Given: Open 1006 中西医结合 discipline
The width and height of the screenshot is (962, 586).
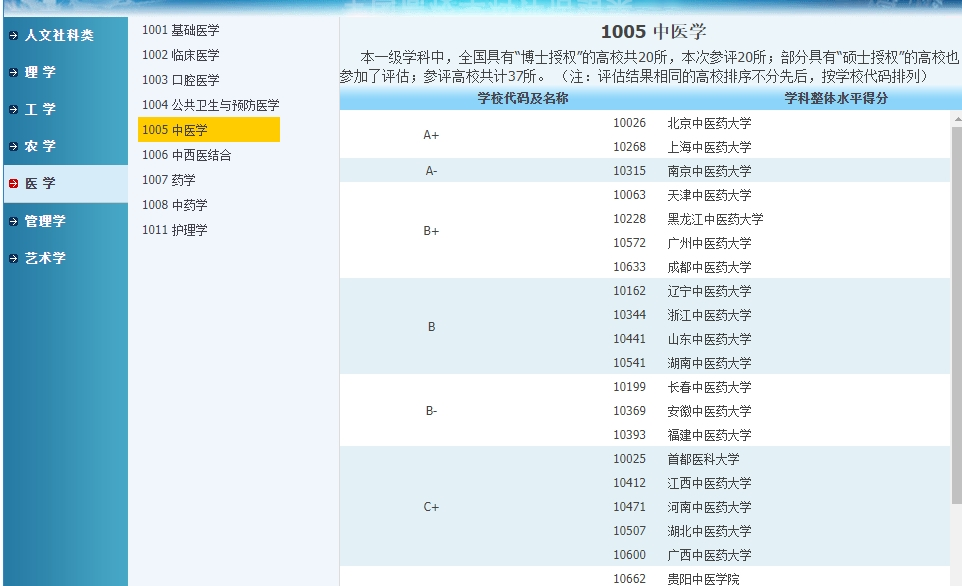Looking at the screenshot, I should (187, 155).
